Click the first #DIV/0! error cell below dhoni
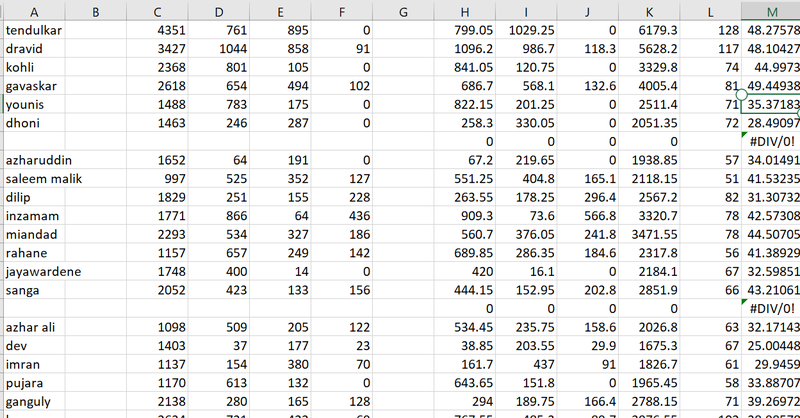 771,141
